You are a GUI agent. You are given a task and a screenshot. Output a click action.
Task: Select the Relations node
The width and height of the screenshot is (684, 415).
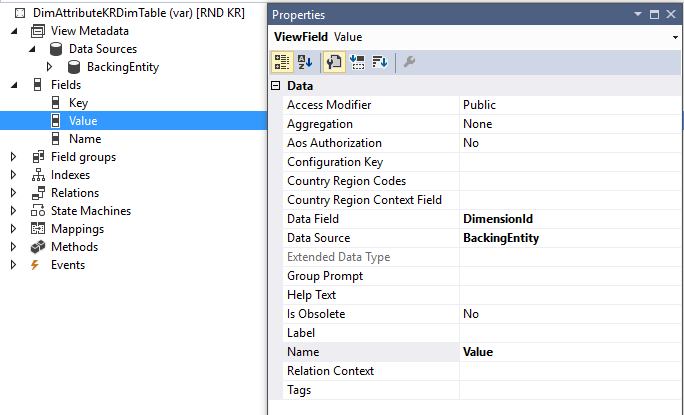point(74,193)
